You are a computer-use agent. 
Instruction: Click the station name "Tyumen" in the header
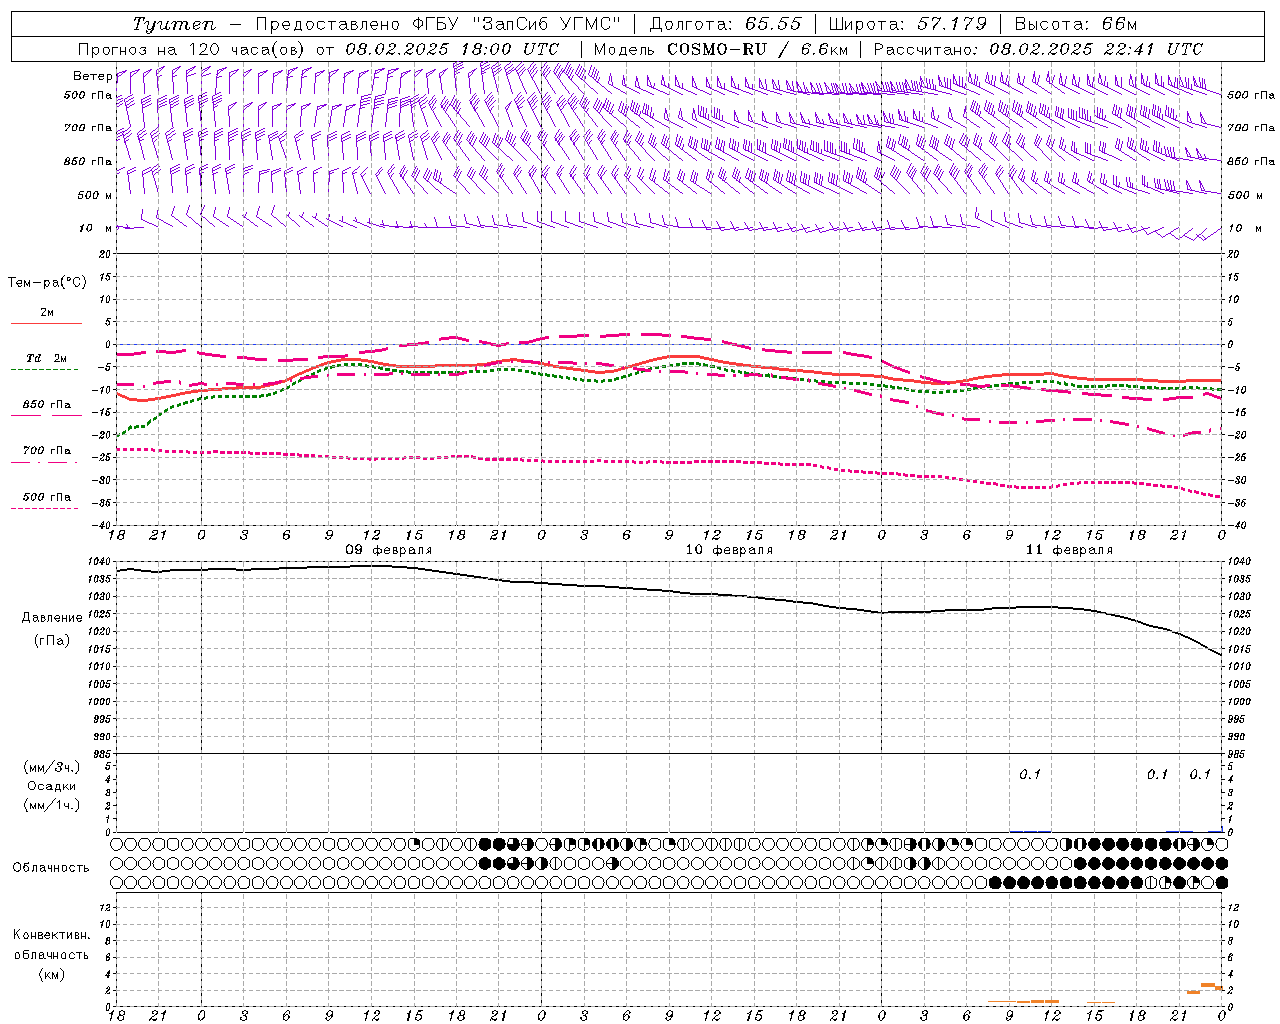click(174, 24)
